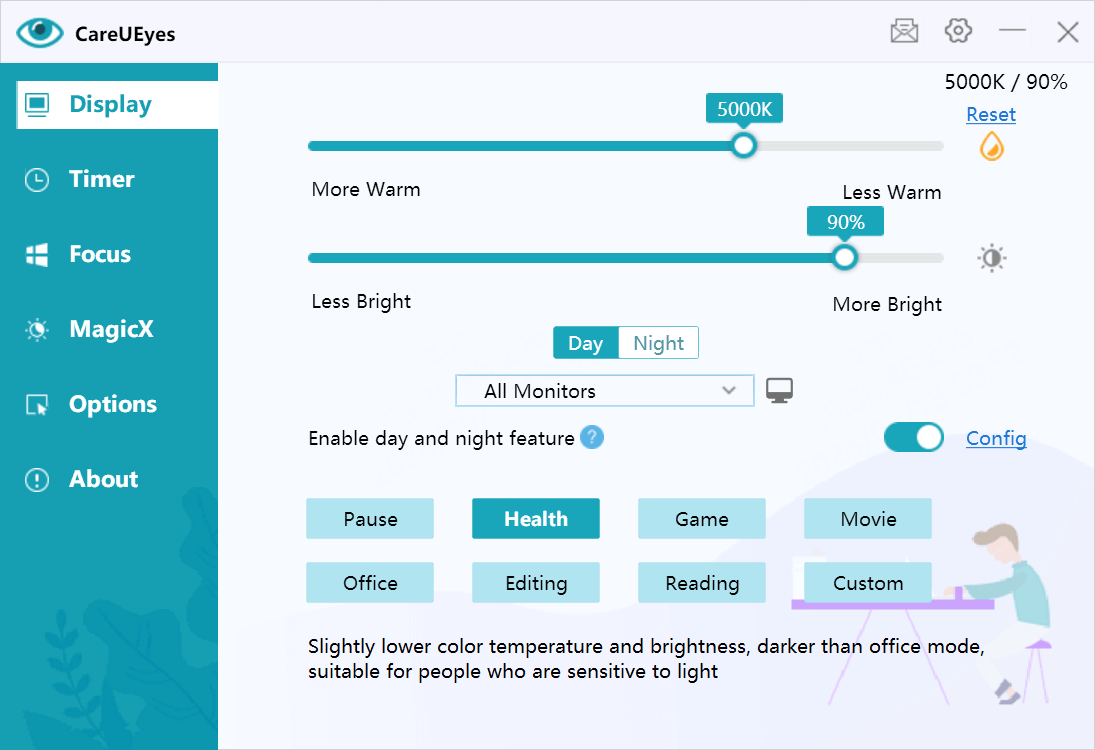
Task: Click the orange color temperature droplet icon
Action: (x=992, y=147)
